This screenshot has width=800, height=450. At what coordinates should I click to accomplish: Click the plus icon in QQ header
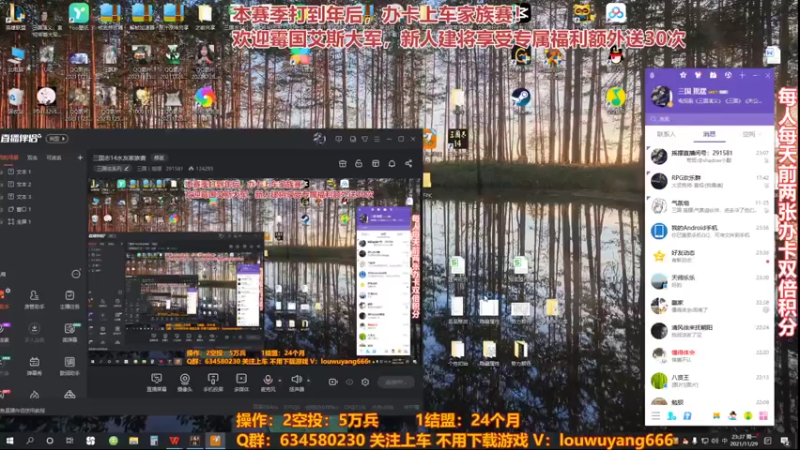coord(742,76)
